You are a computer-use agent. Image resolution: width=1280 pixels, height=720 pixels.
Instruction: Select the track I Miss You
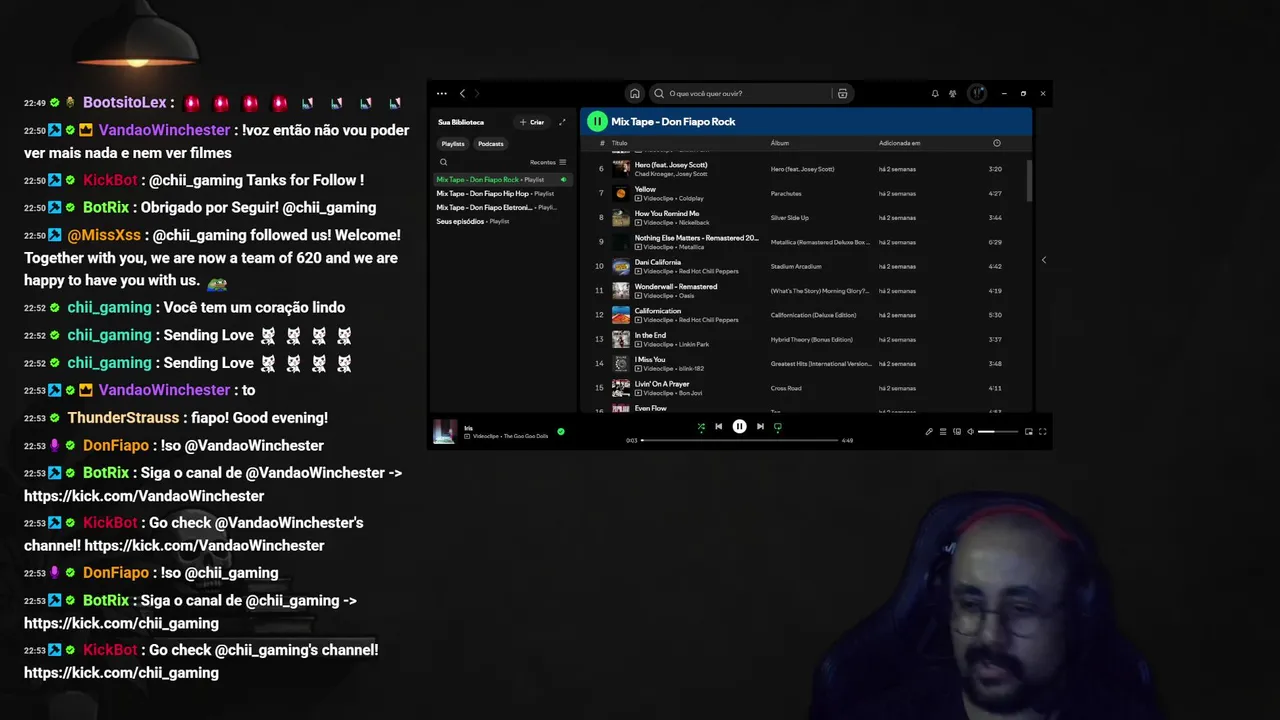point(650,359)
